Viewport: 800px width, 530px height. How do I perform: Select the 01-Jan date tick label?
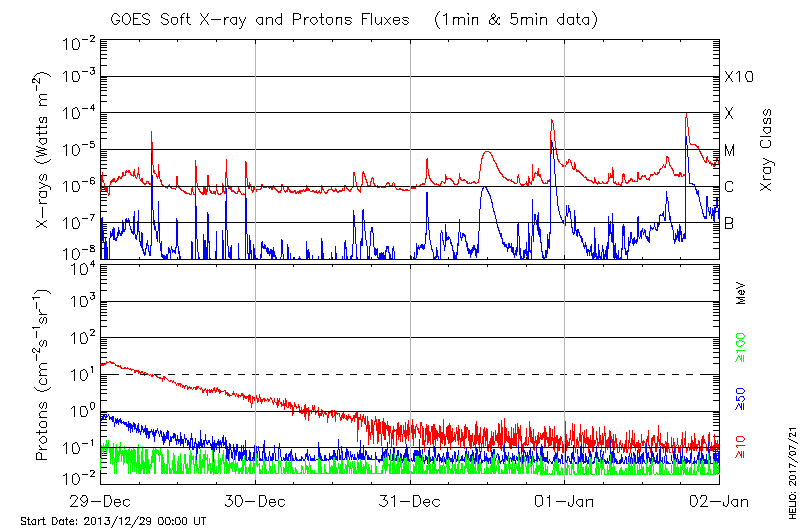pos(565,501)
